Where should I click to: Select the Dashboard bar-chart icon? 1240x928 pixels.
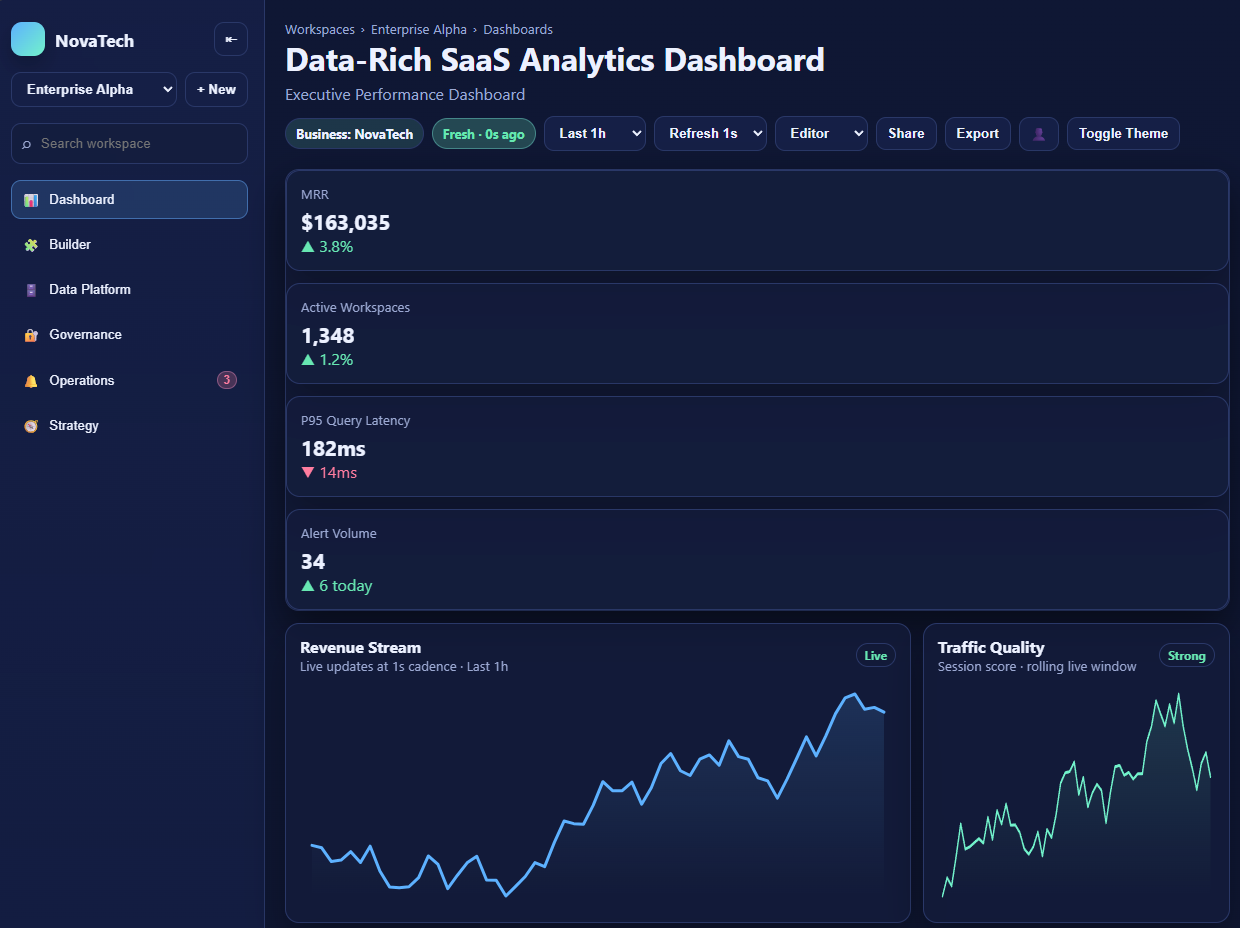coord(29,199)
